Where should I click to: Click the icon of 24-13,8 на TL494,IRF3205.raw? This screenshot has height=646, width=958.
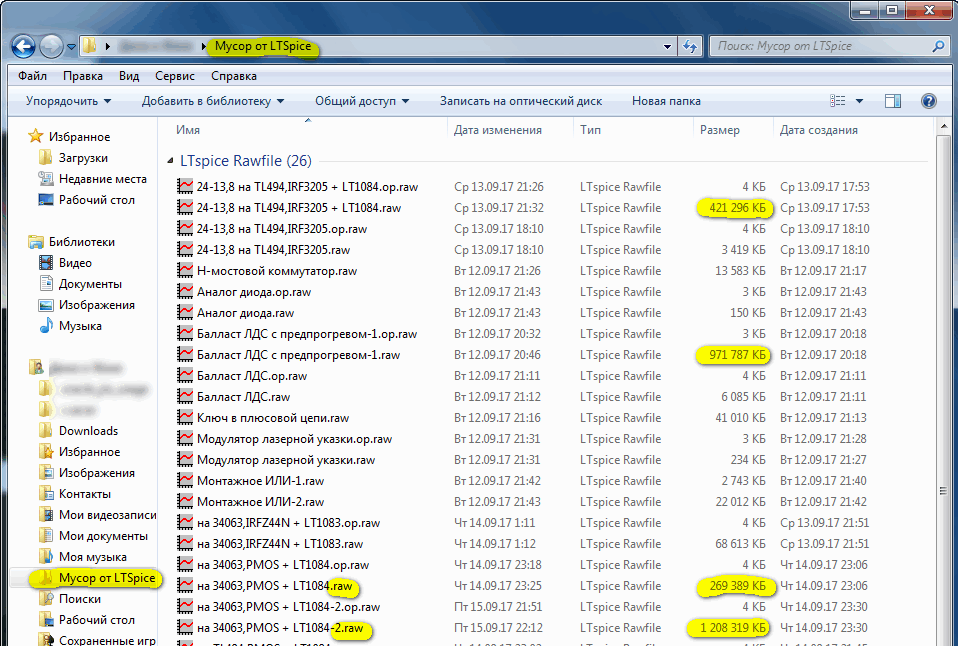(185, 250)
